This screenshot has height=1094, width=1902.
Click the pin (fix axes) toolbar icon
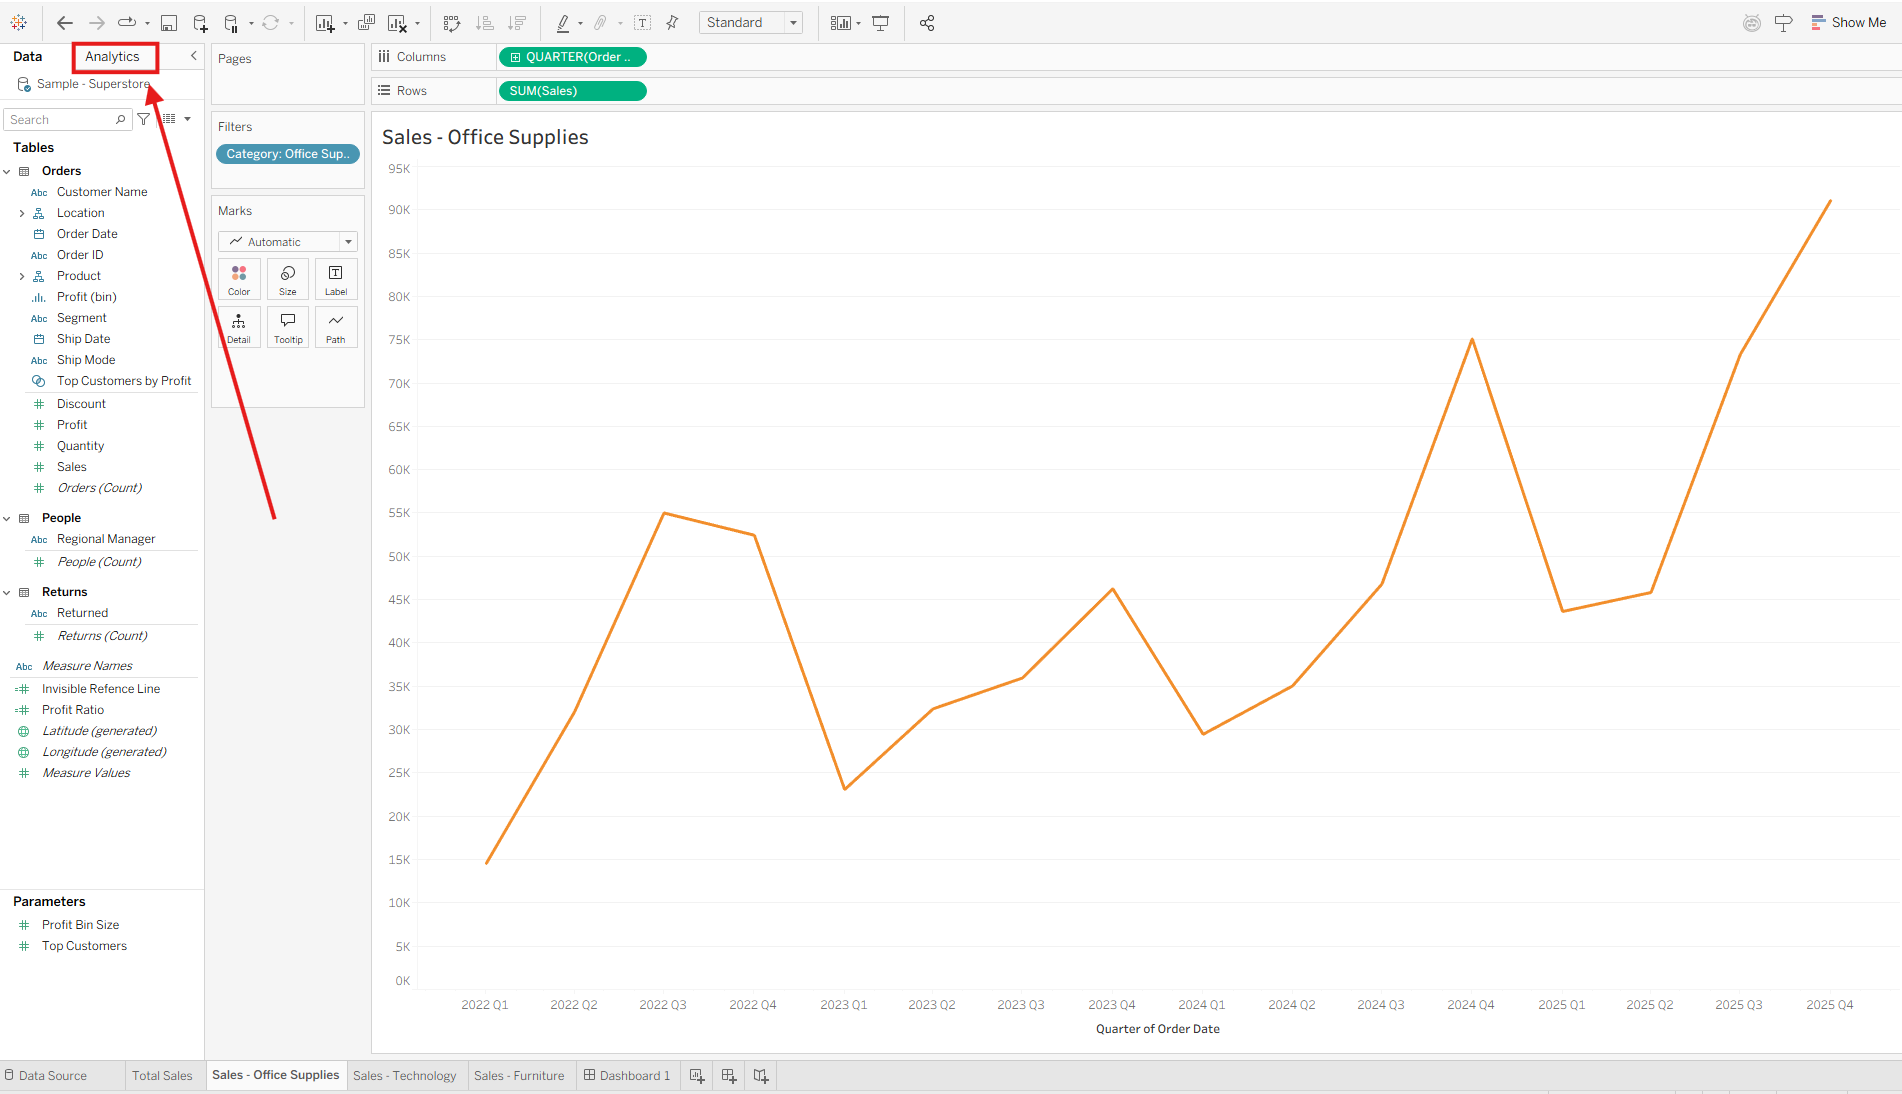pos(672,23)
